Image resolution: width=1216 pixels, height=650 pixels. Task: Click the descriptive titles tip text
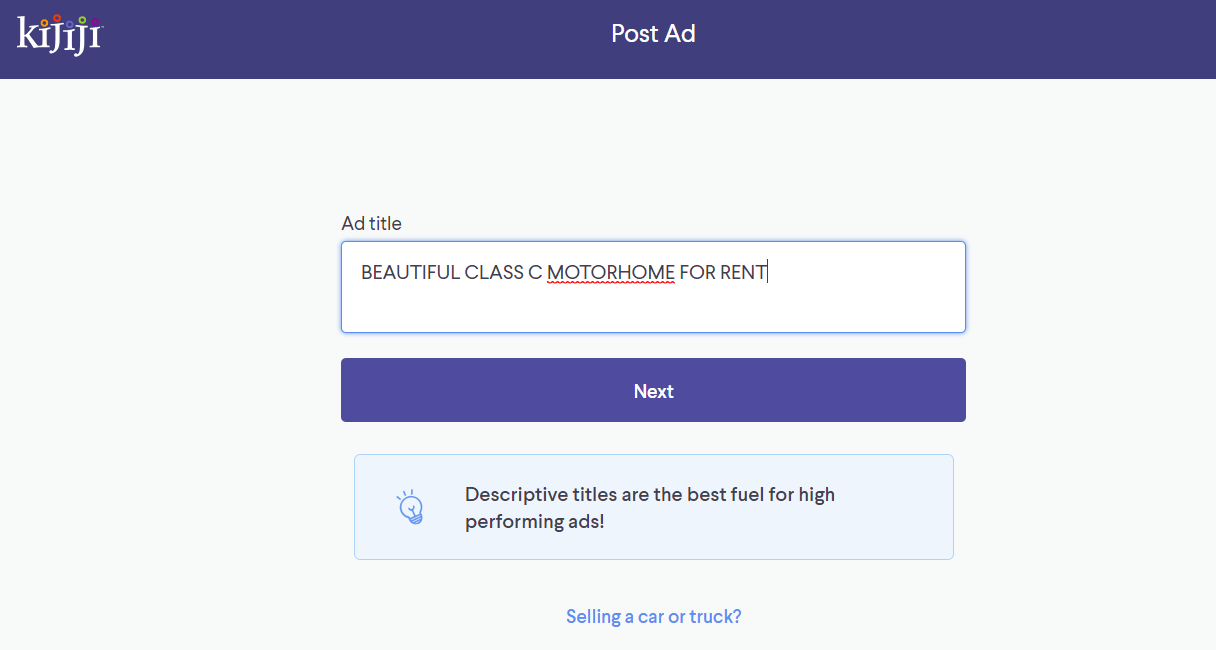click(x=650, y=507)
